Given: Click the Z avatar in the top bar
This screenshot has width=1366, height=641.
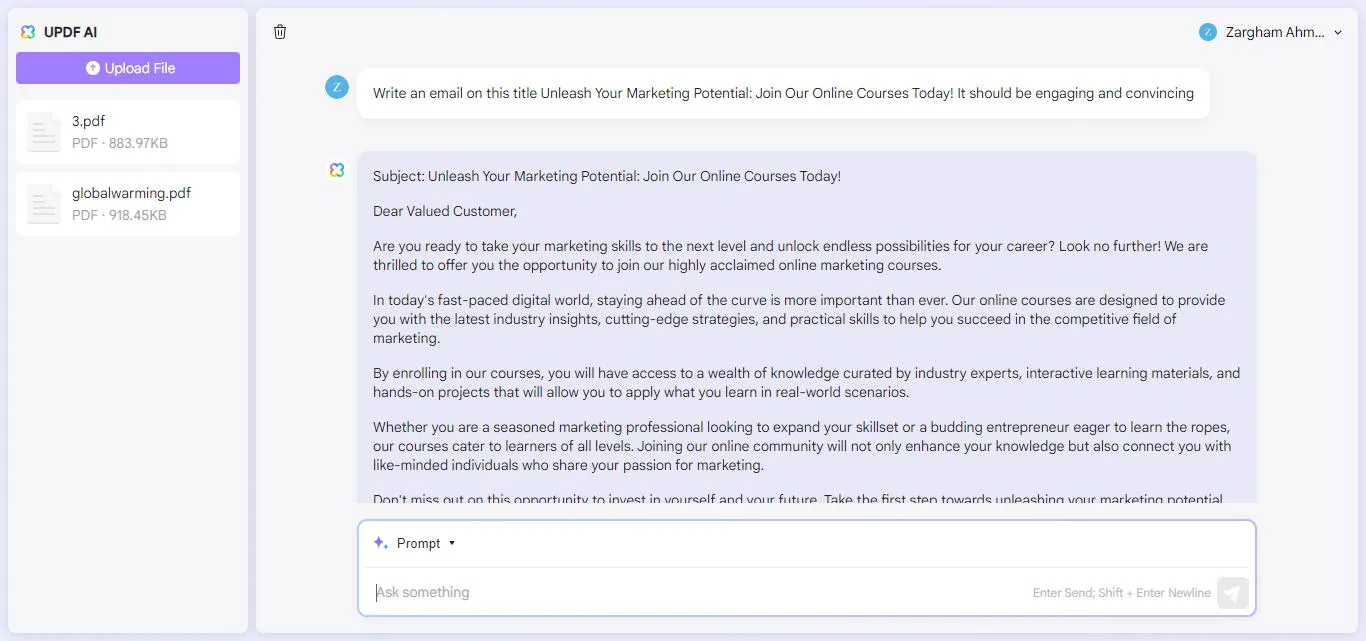Looking at the screenshot, I should (x=1207, y=31).
